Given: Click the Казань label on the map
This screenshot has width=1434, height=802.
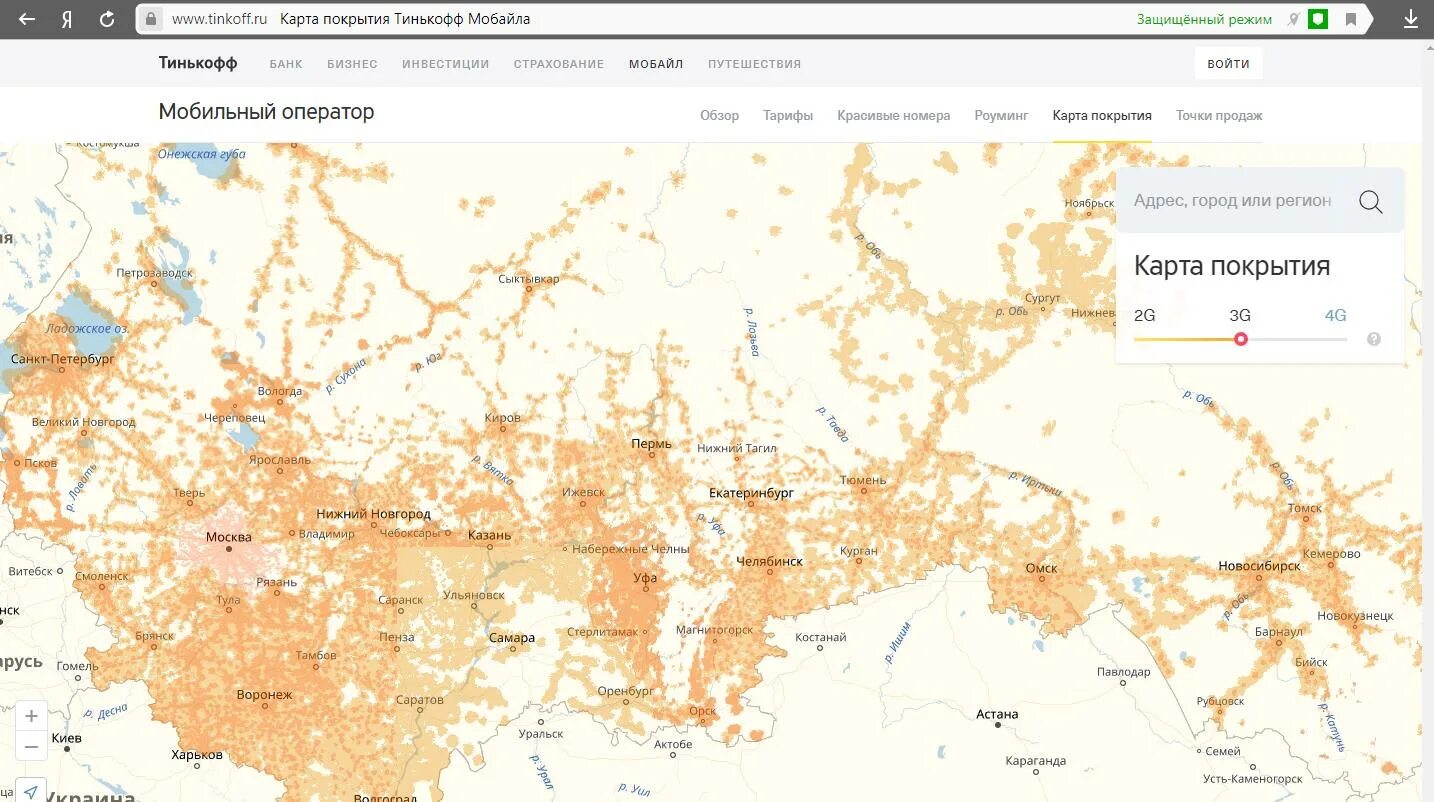Looking at the screenshot, I should [x=489, y=535].
